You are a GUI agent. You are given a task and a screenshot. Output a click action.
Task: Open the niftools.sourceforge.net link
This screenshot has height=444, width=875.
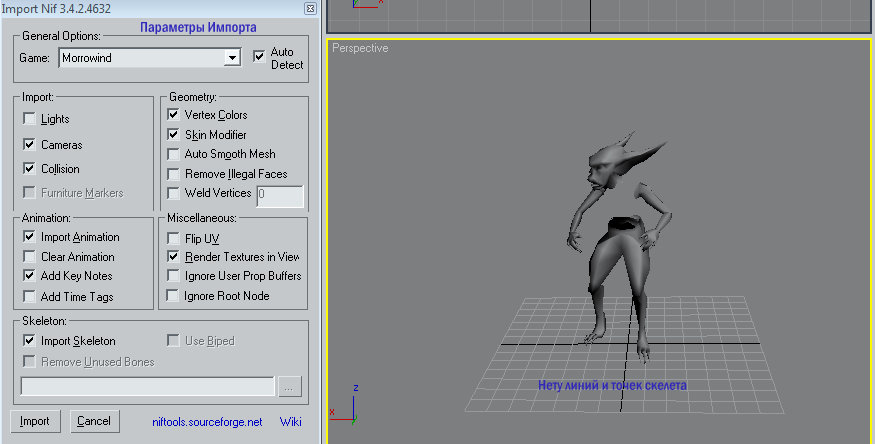(x=207, y=422)
